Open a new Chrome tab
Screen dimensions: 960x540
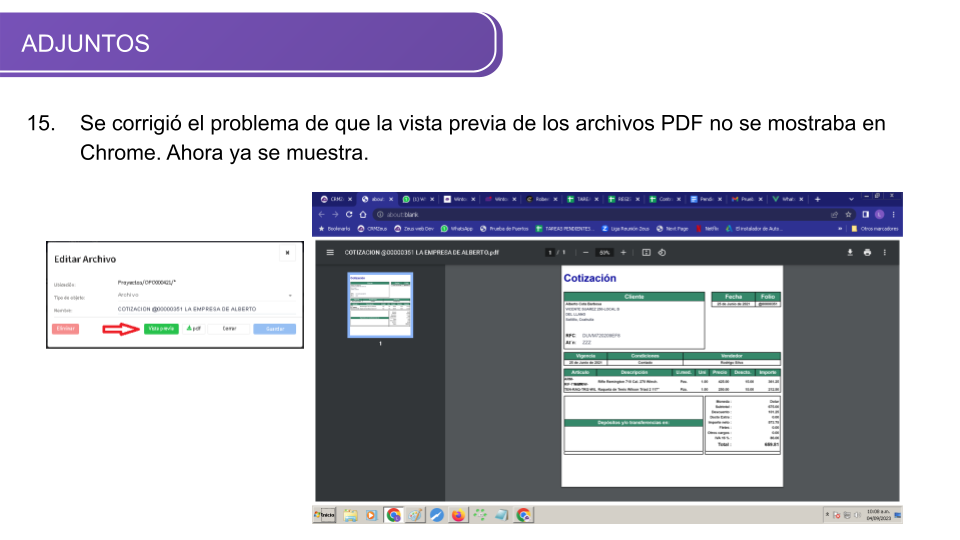[817, 199]
